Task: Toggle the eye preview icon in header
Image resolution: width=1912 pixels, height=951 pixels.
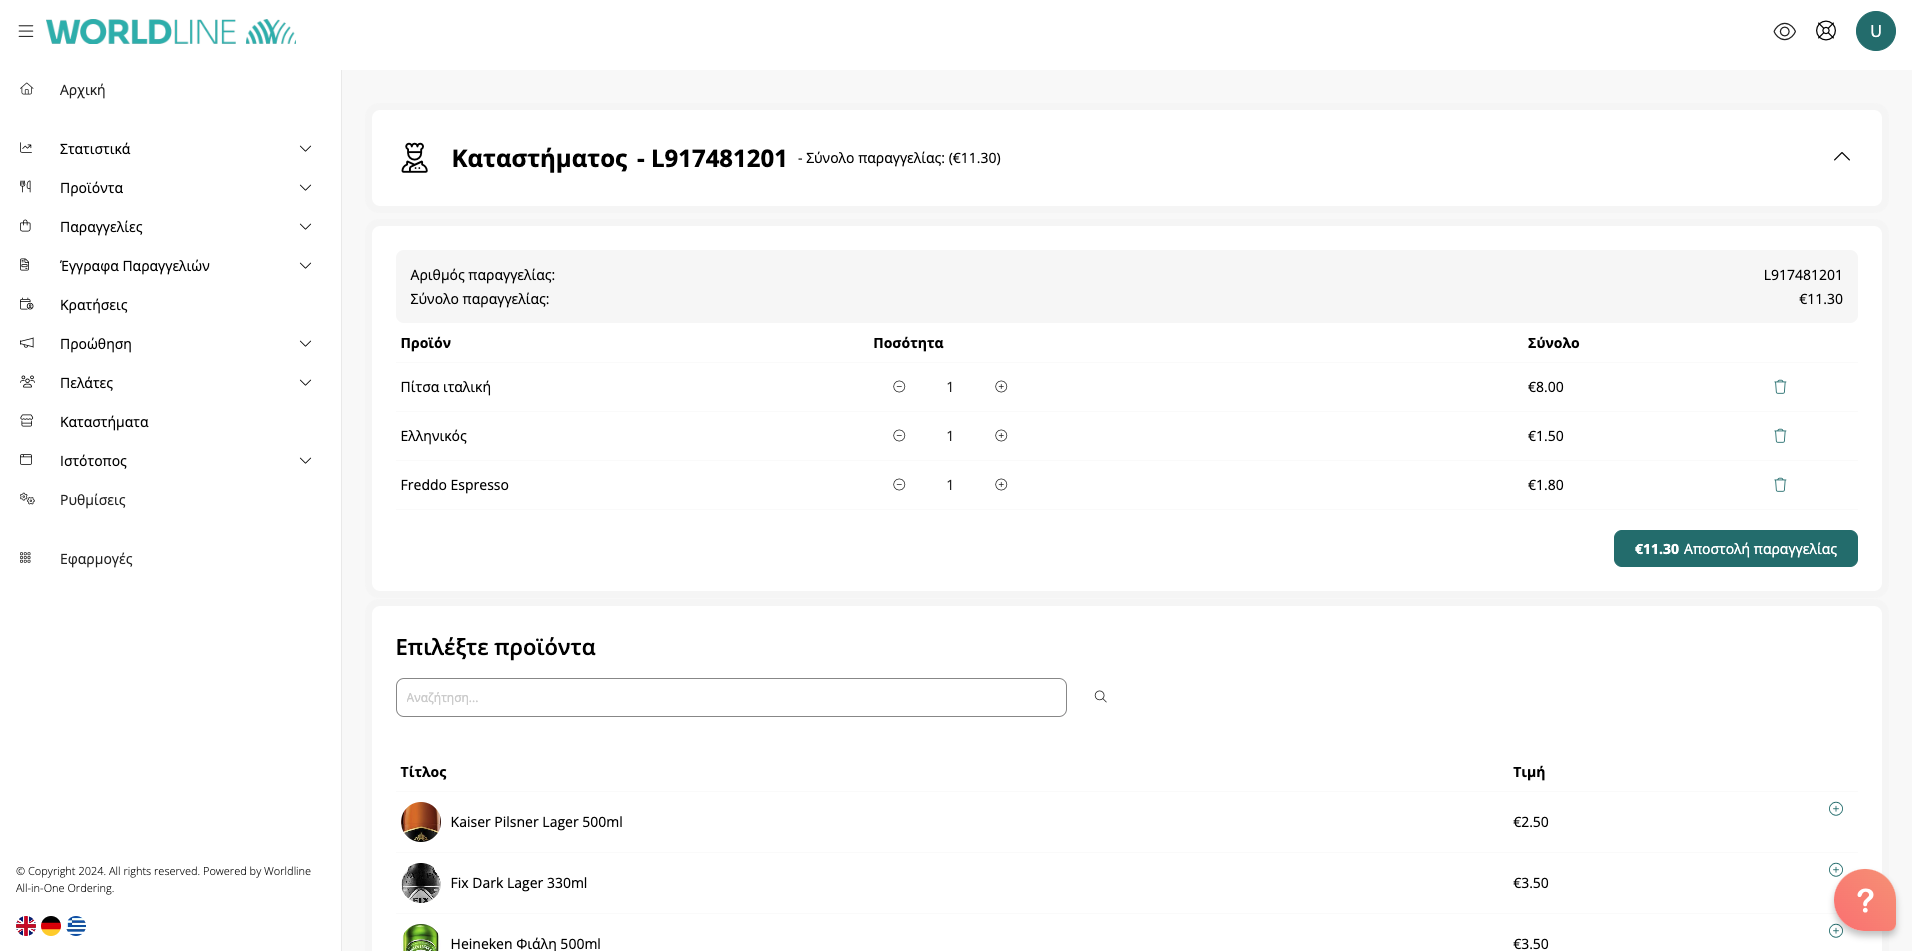Action: point(1784,32)
